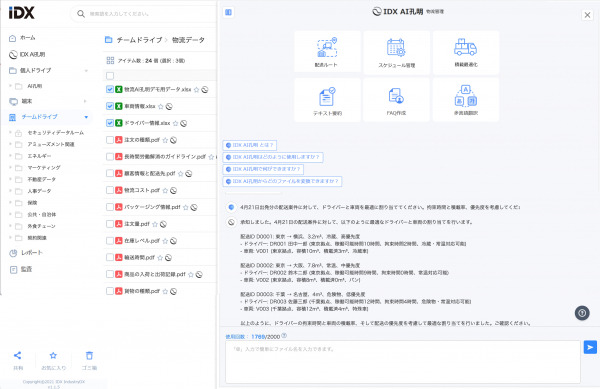Toggle the select-all files checkbox
The width and height of the screenshot is (600, 389).
[x=110, y=76]
